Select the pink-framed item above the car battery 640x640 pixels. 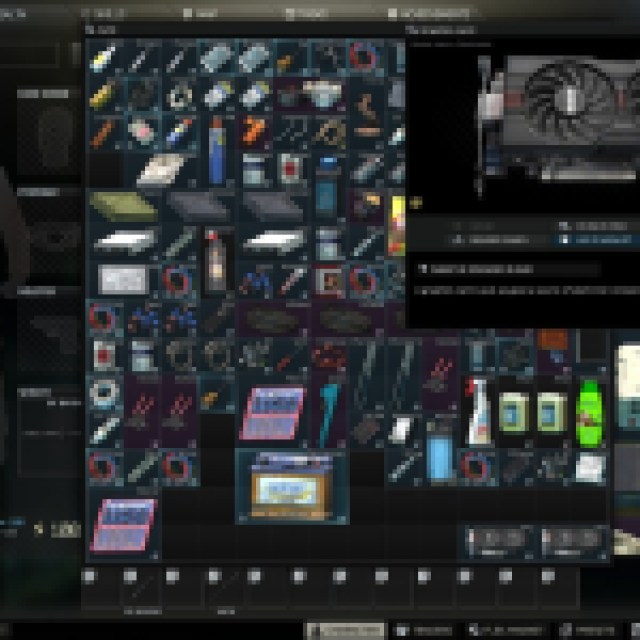point(273,414)
